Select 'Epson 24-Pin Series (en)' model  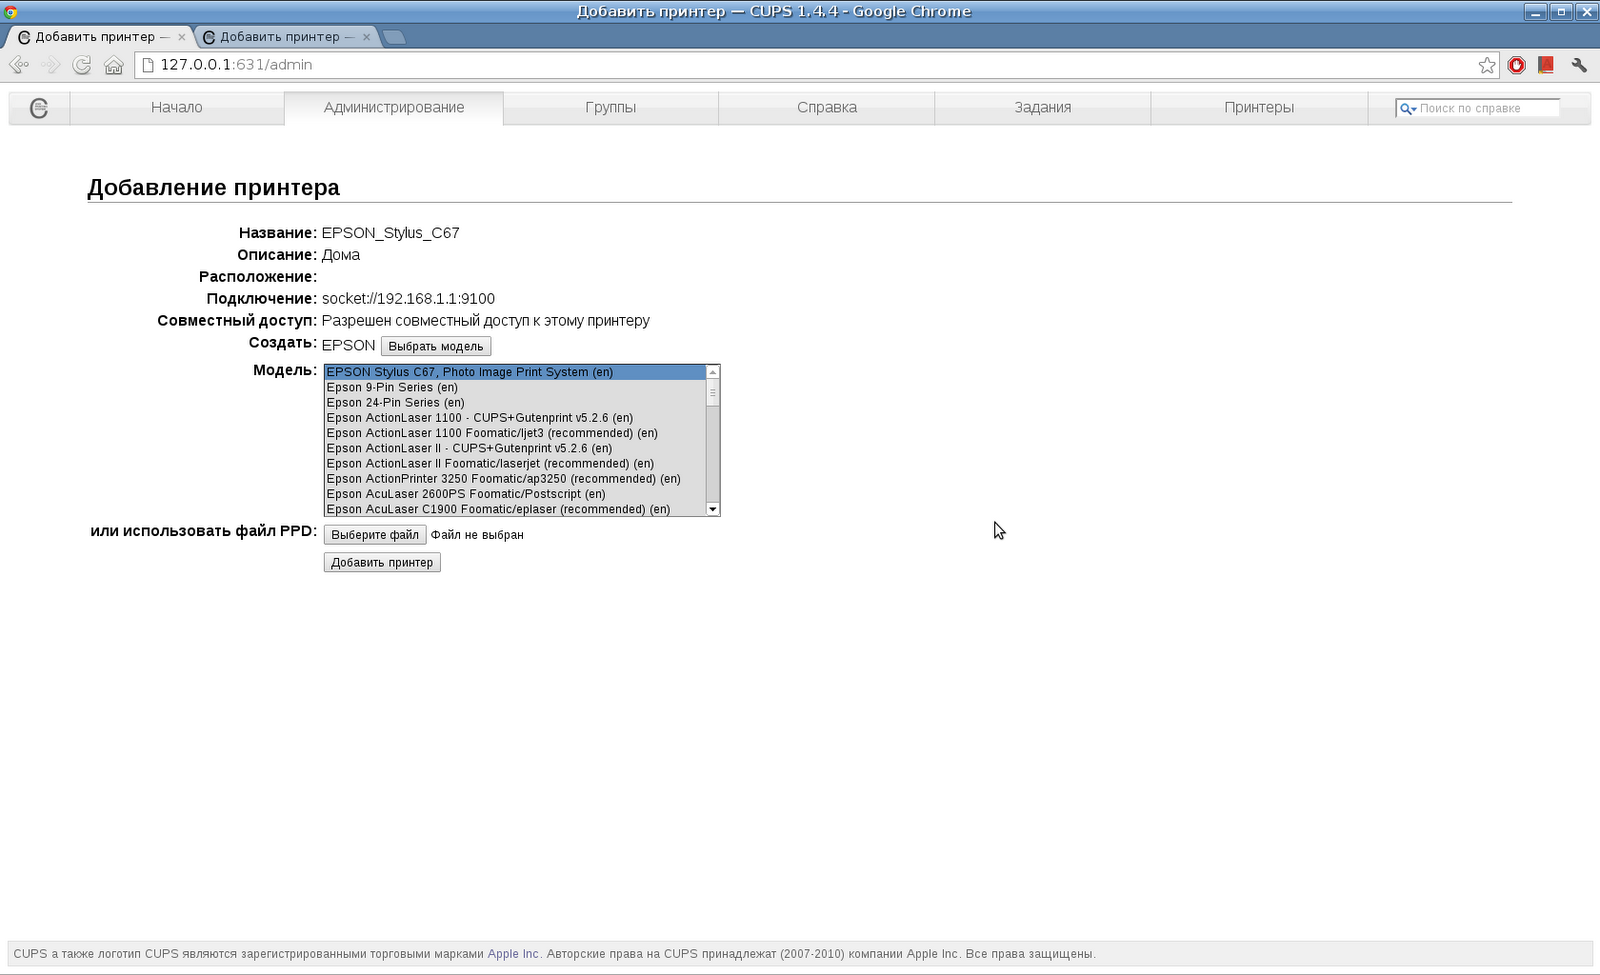(x=515, y=403)
